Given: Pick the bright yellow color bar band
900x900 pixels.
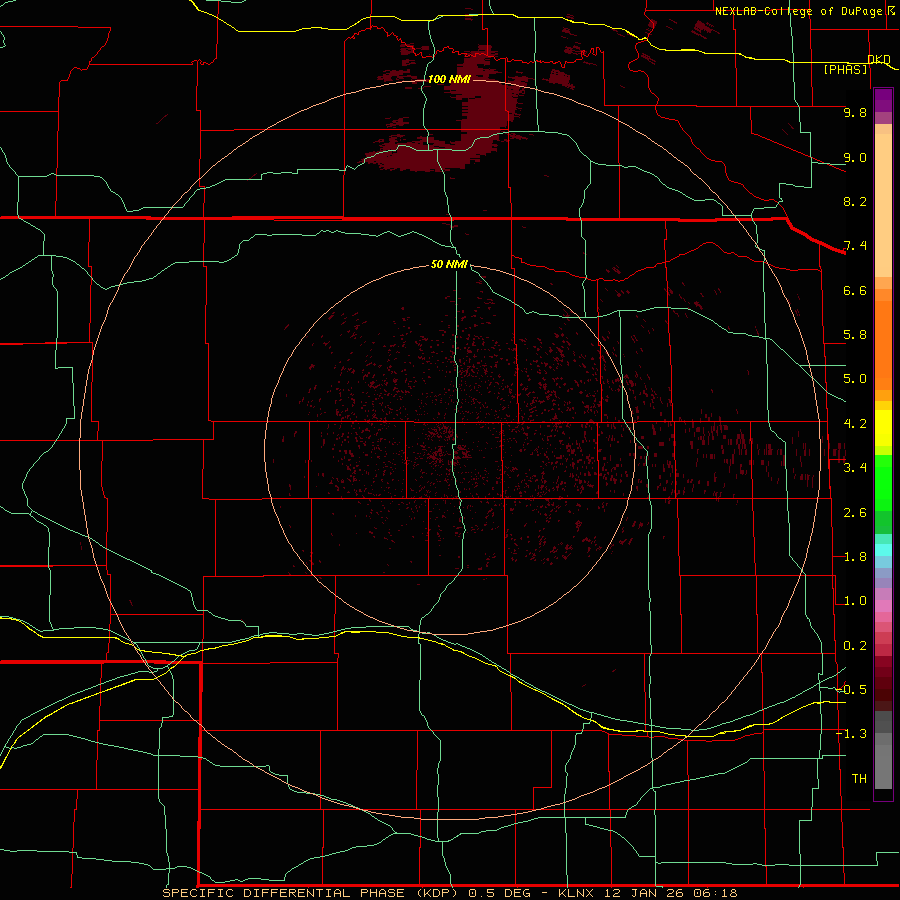Looking at the screenshot, I should tap(883, 428).
